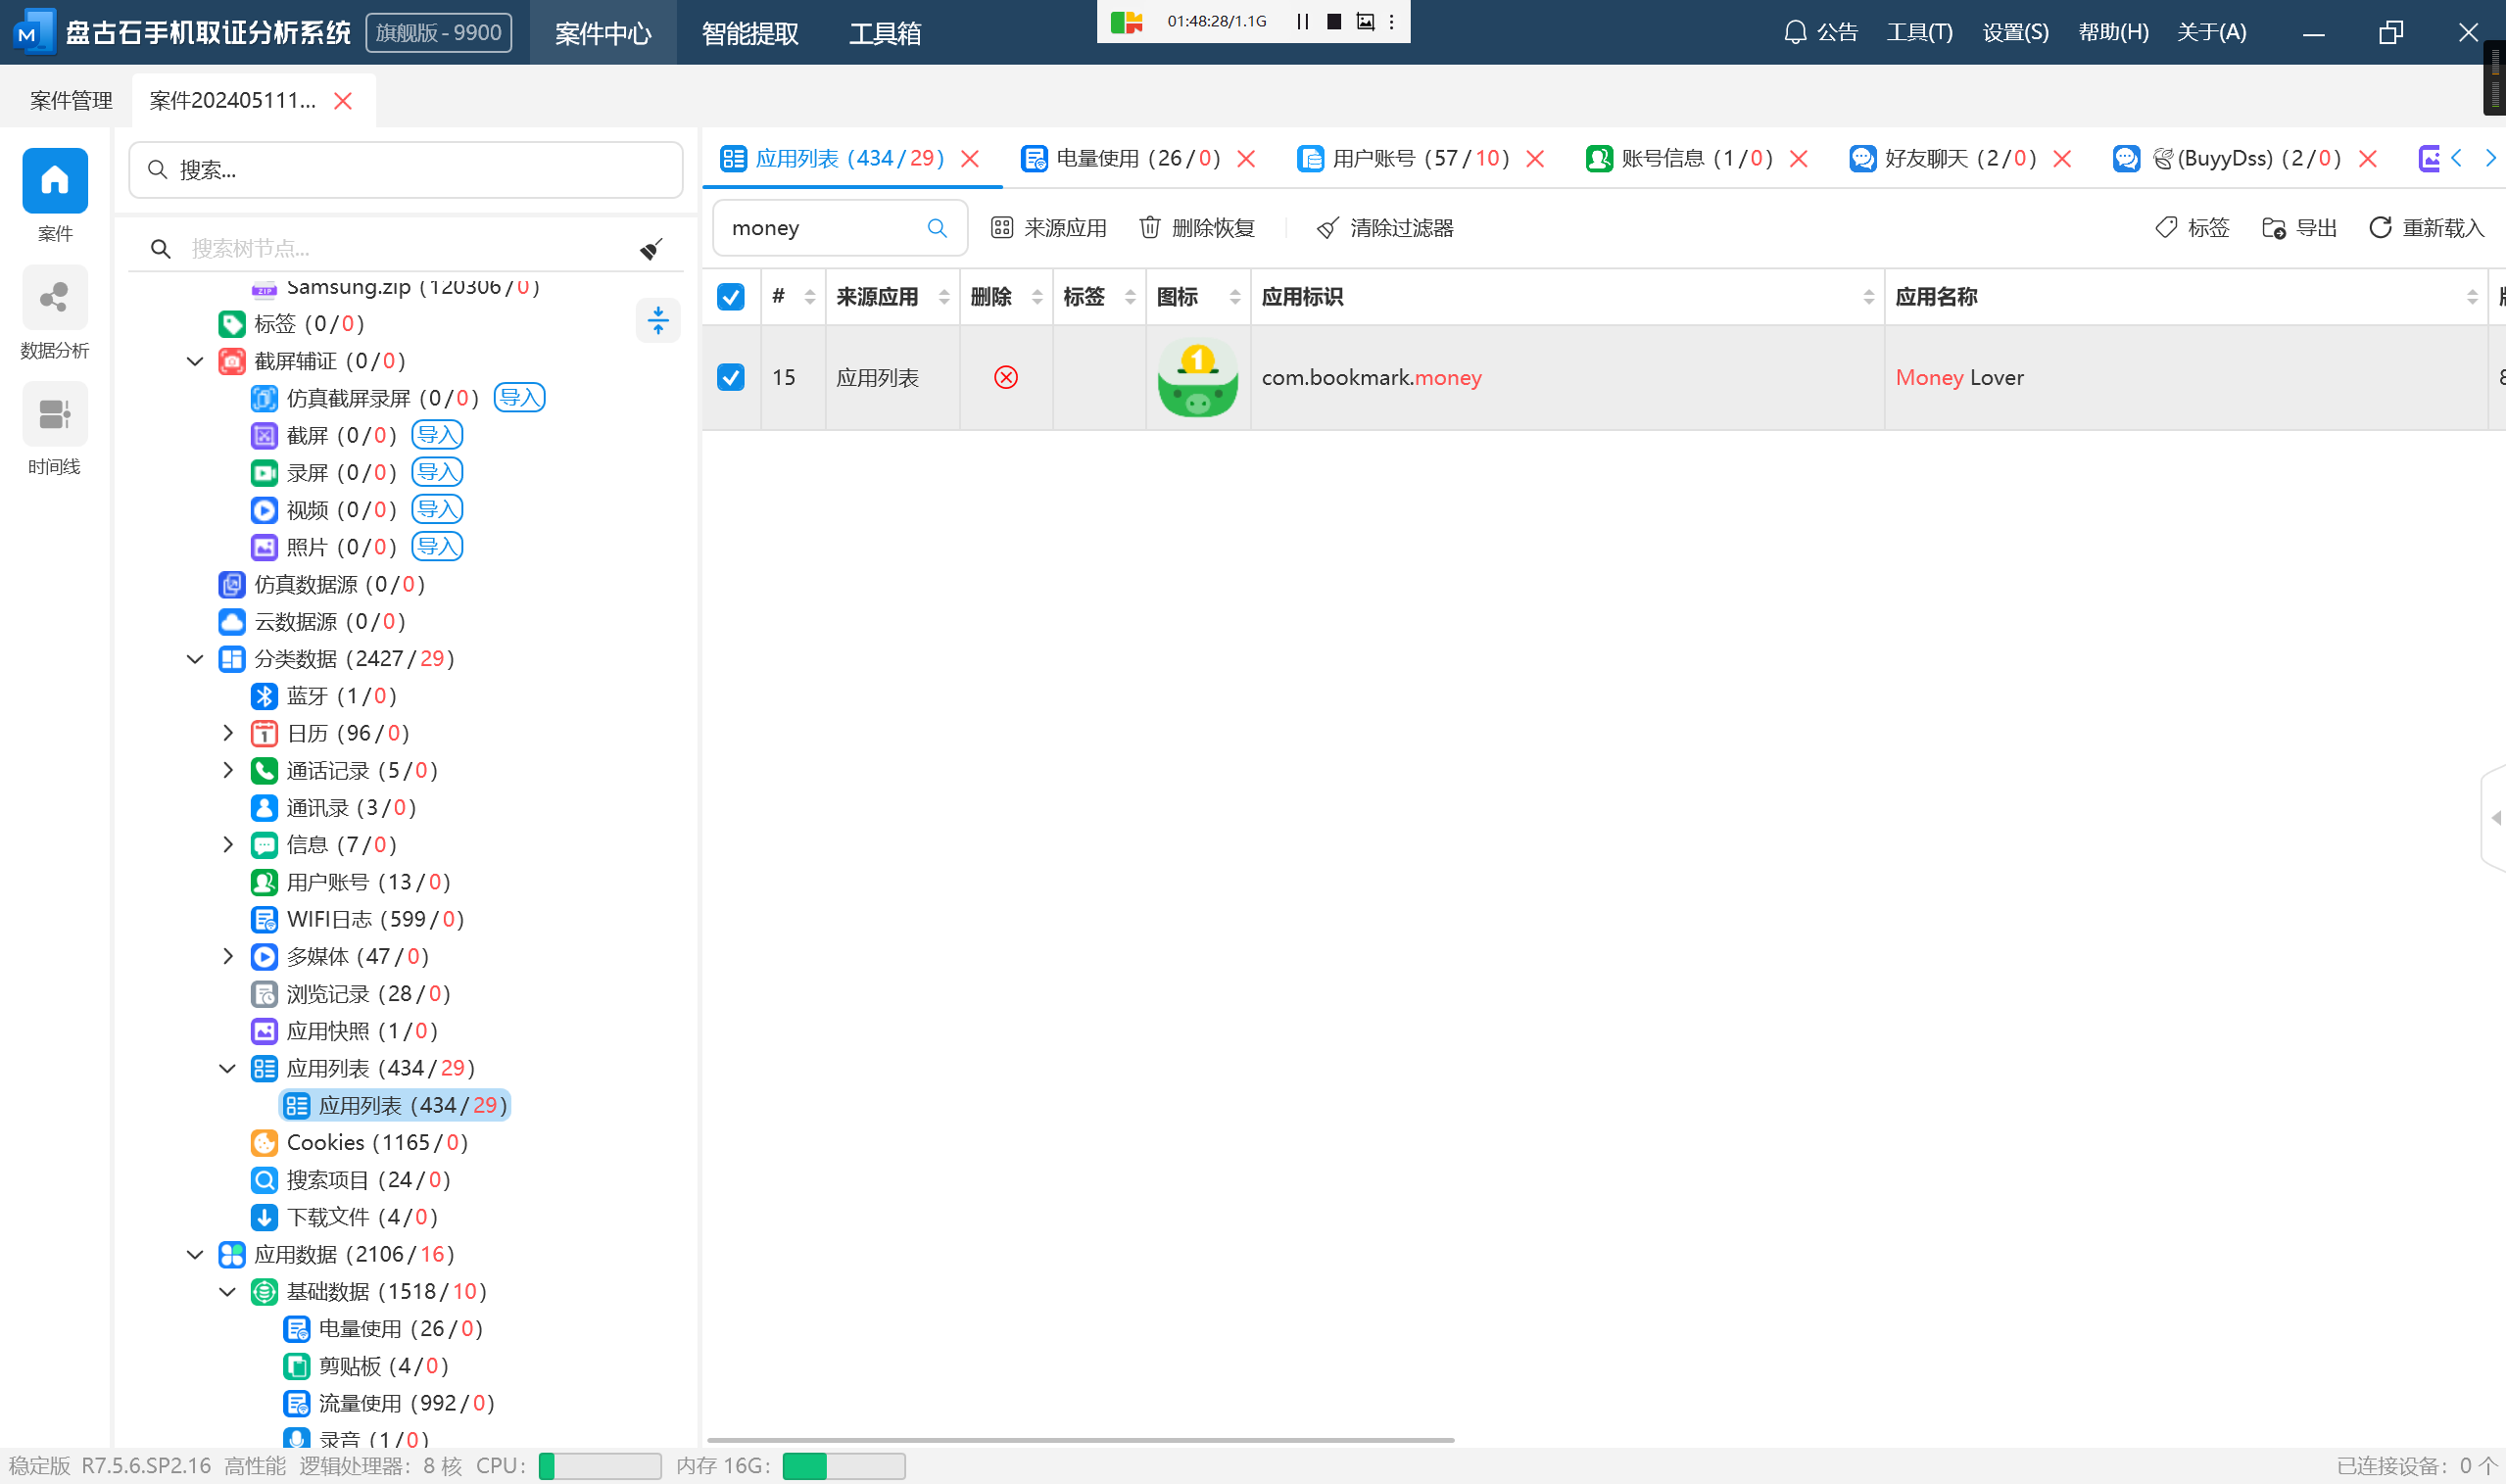Click the broom icon beside tree search

point(651,248)
